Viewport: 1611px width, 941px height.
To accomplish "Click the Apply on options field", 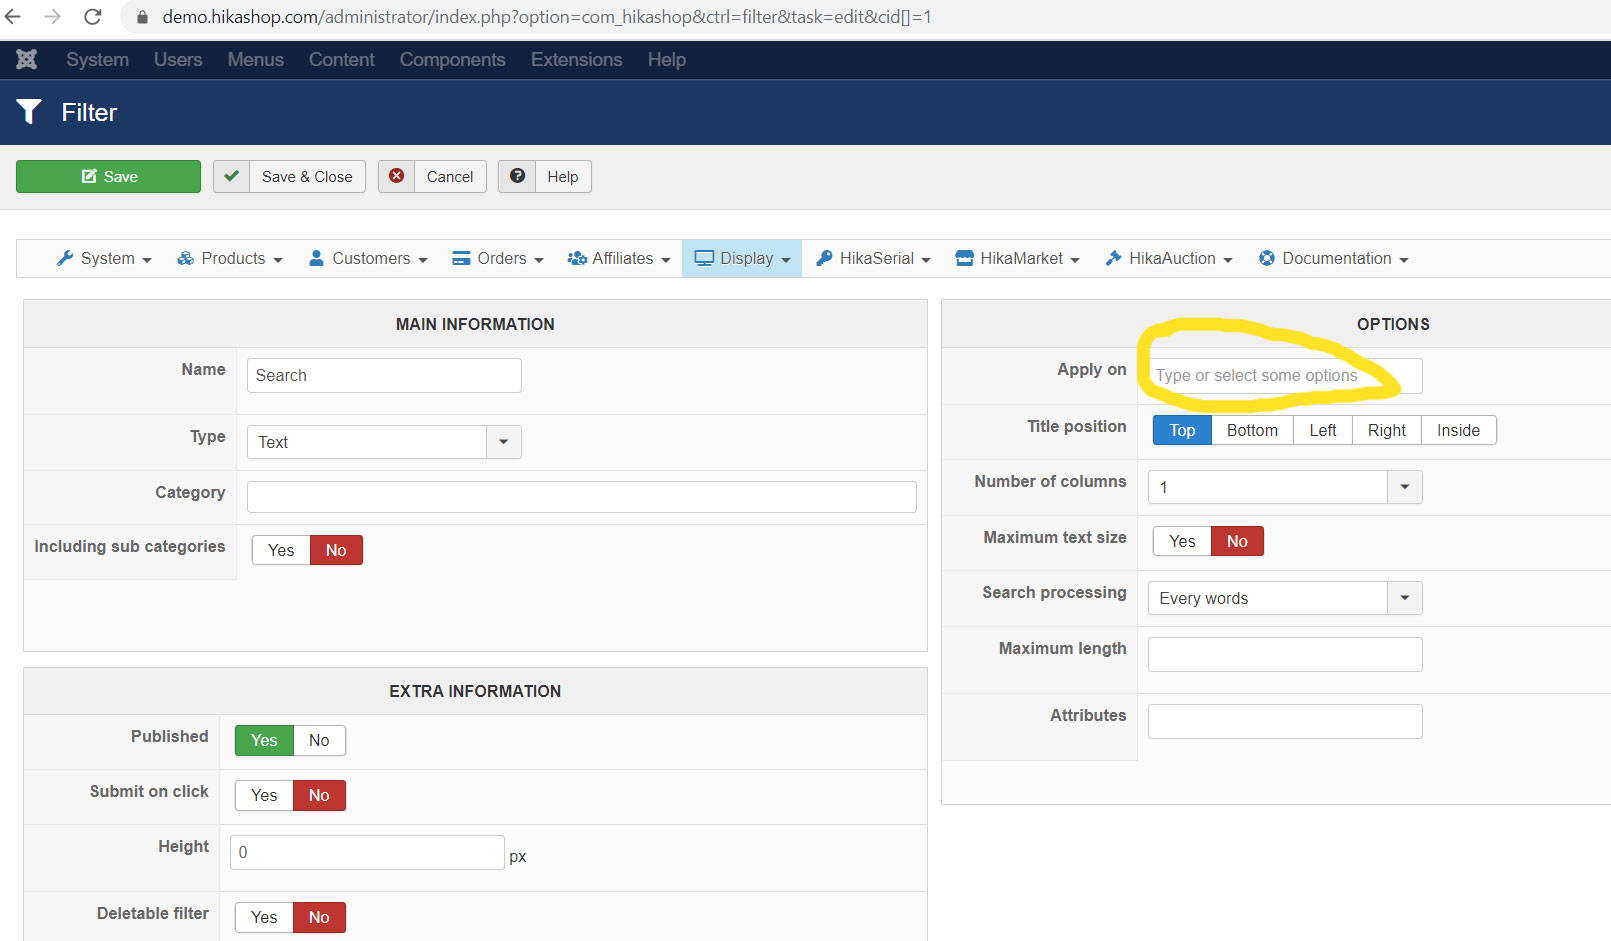I will (1285, 376).
